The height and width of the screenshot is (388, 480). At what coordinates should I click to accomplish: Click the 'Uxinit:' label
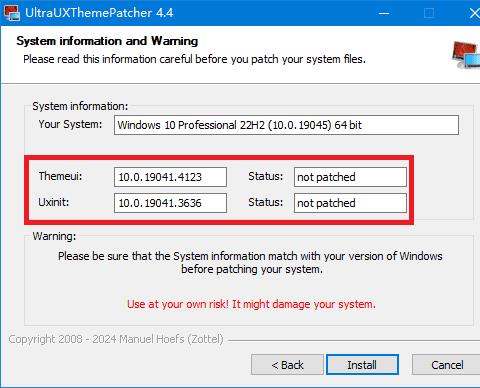(54, 202)
